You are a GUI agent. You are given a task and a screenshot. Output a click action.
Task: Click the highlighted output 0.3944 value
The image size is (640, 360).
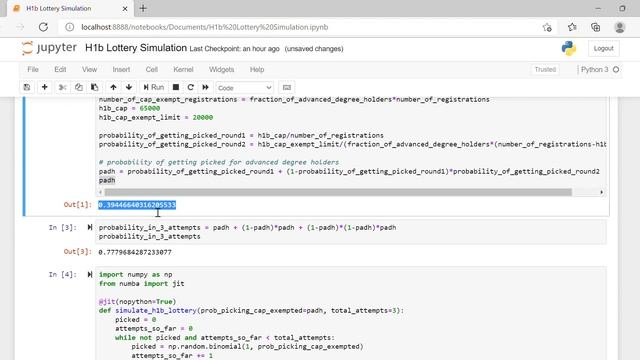[x=137, y=205]
